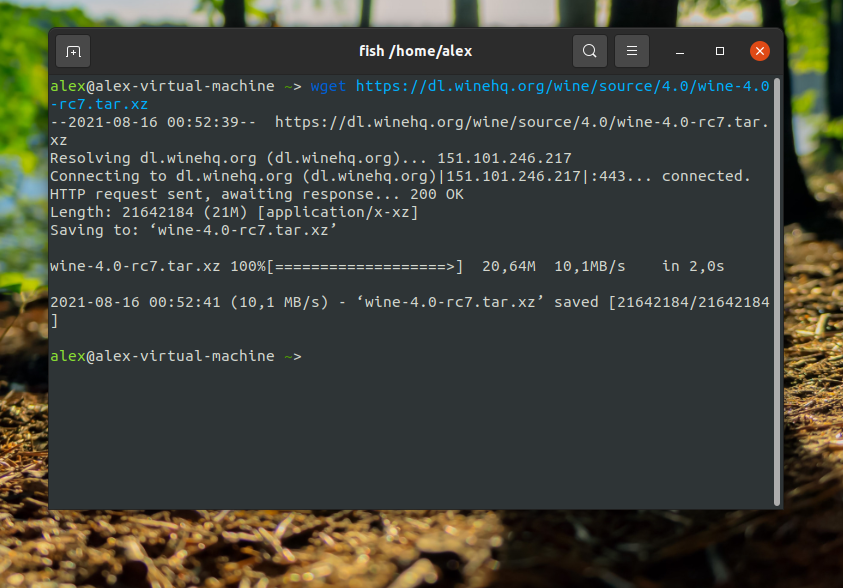Image resolution: width=843 pixels, height=588 pixels.
Task: Click the URL after the 00:52:39 timestamp
Action: tap(520, 122)
